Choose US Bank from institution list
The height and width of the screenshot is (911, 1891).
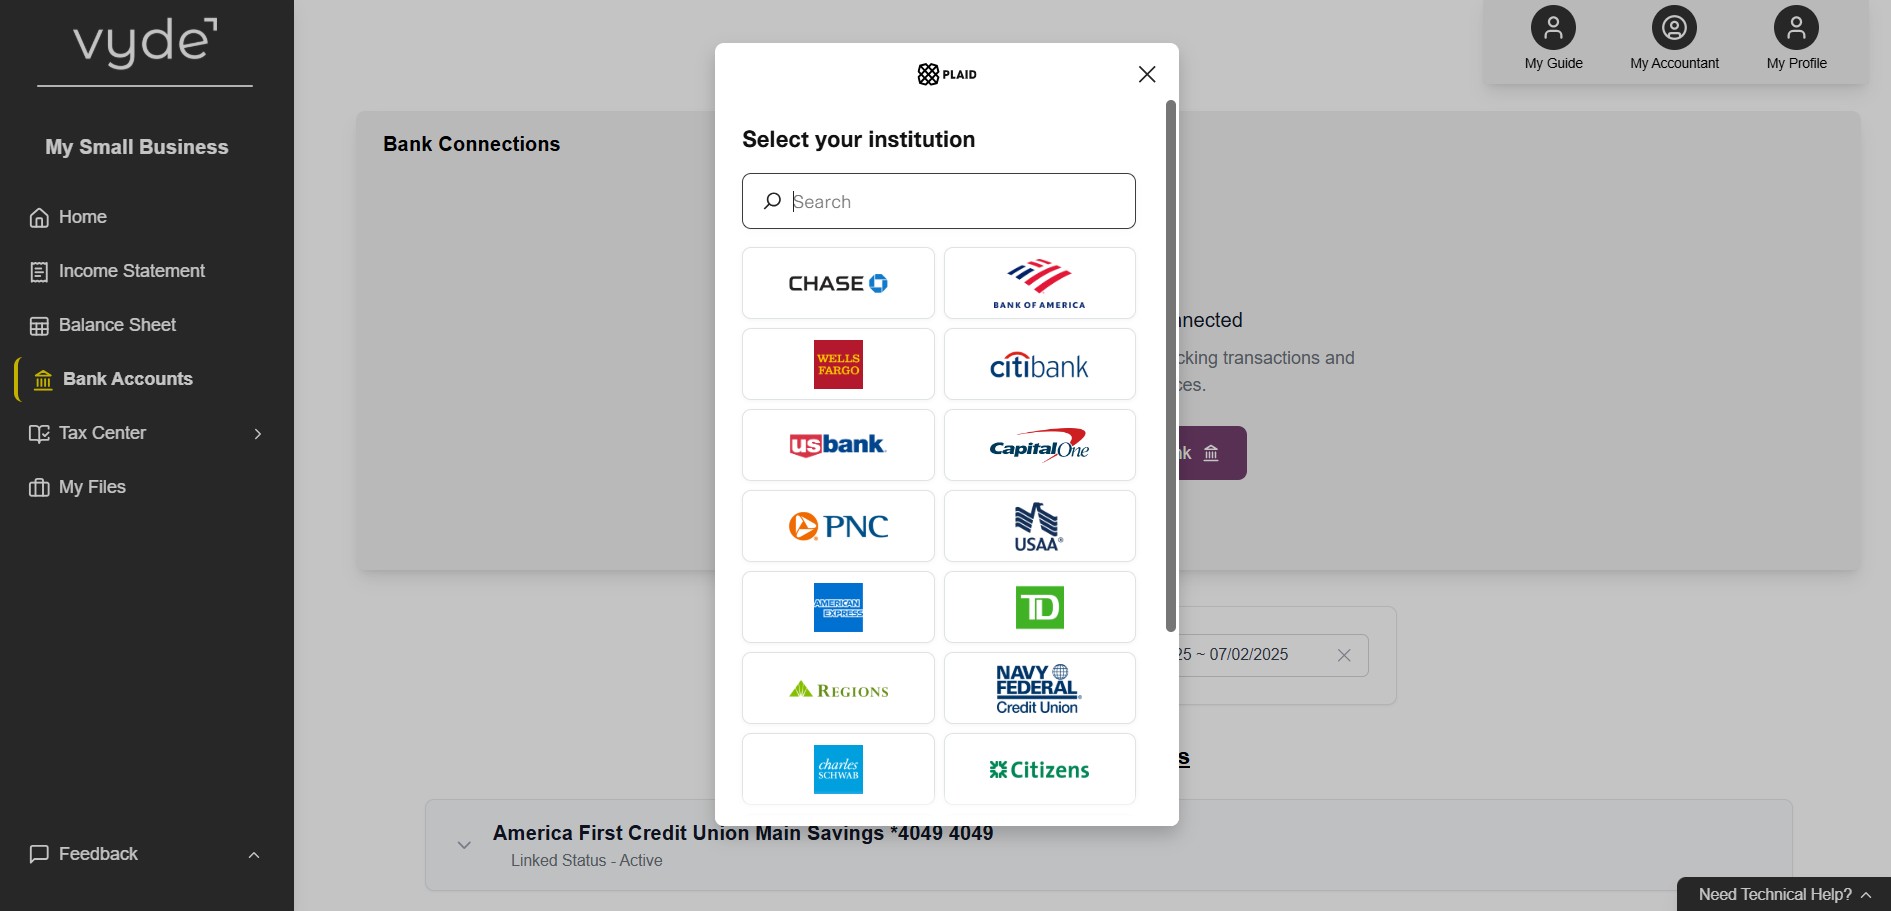pyautogui.click(x=838, y=445)
